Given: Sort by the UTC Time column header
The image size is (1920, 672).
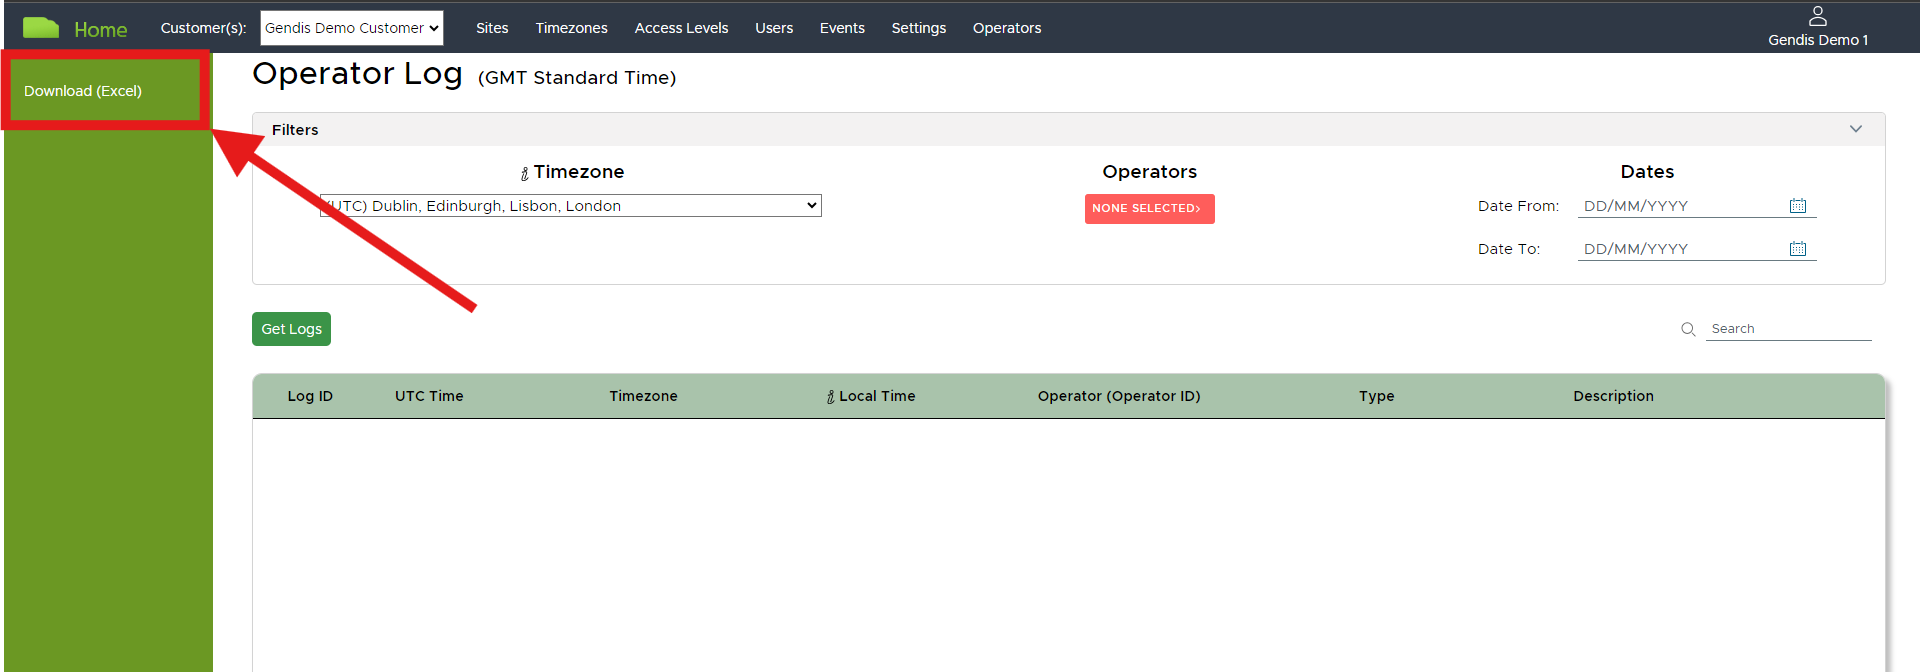Looking at the screenshot, I should point(429,396).
